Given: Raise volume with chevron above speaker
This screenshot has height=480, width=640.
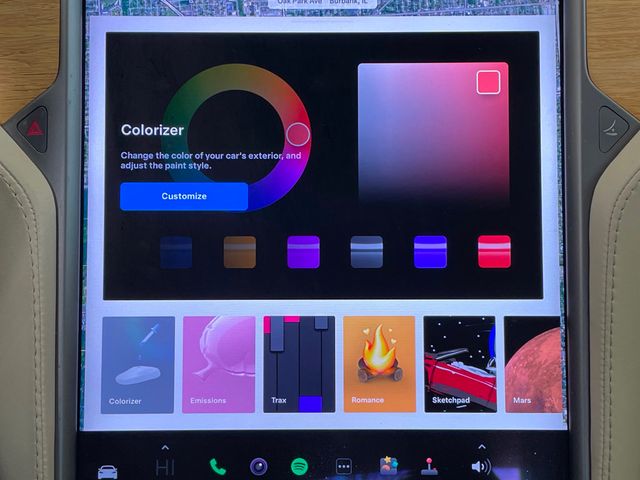Looking at the screenshot, I should 481,446.
